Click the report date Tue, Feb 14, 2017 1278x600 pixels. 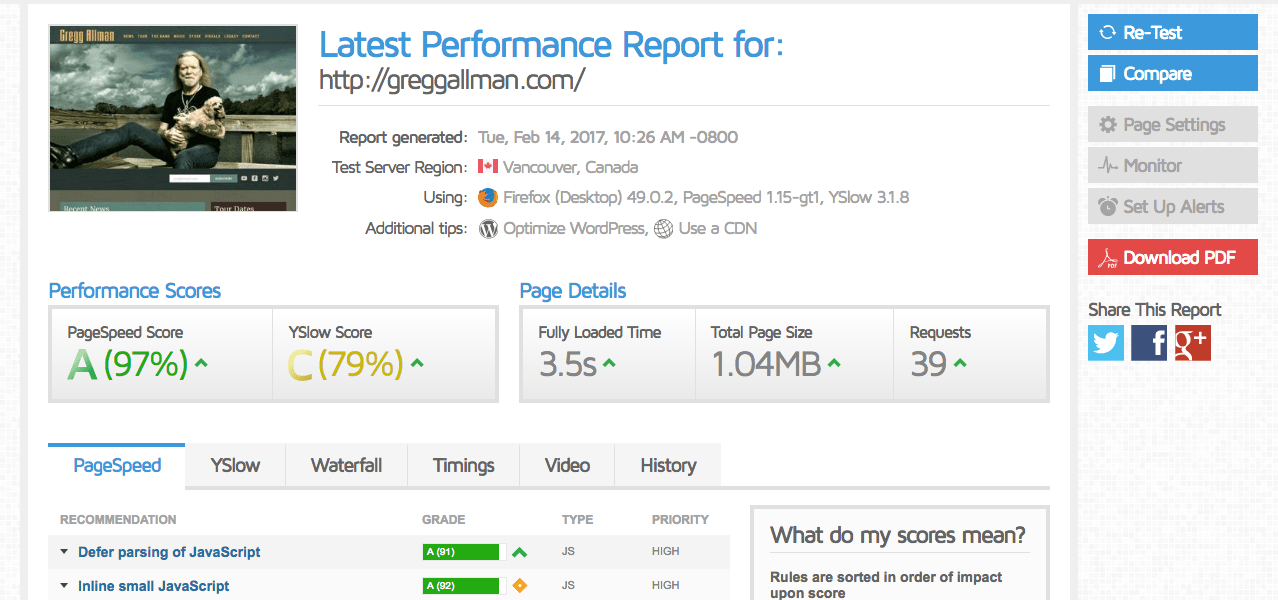tap(608, 137)
